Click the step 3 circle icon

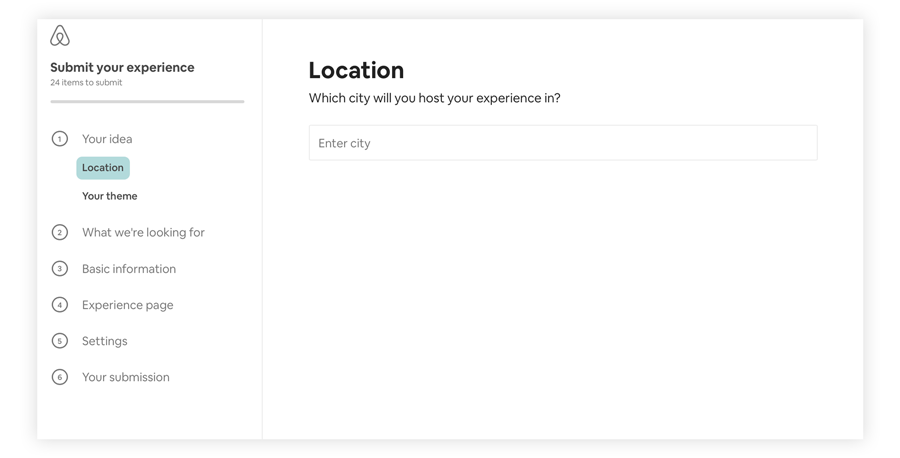[60, 269]
